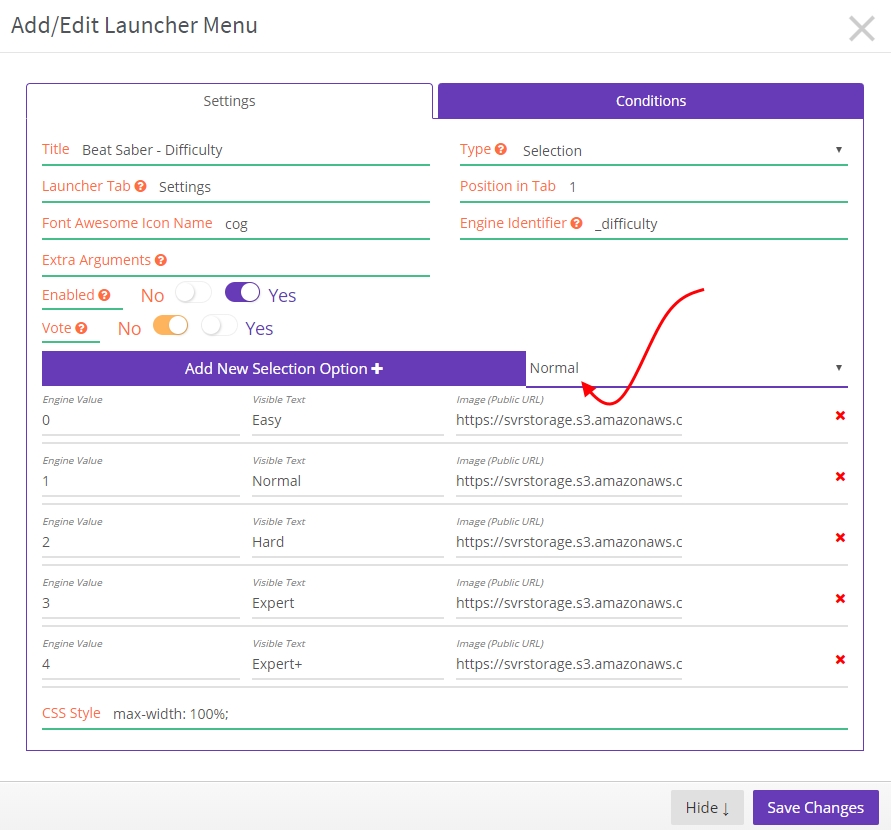This screenshot has height=830, width=891.
Task: Set Vote toggle to Yes
Action: [x=219, y=326]
